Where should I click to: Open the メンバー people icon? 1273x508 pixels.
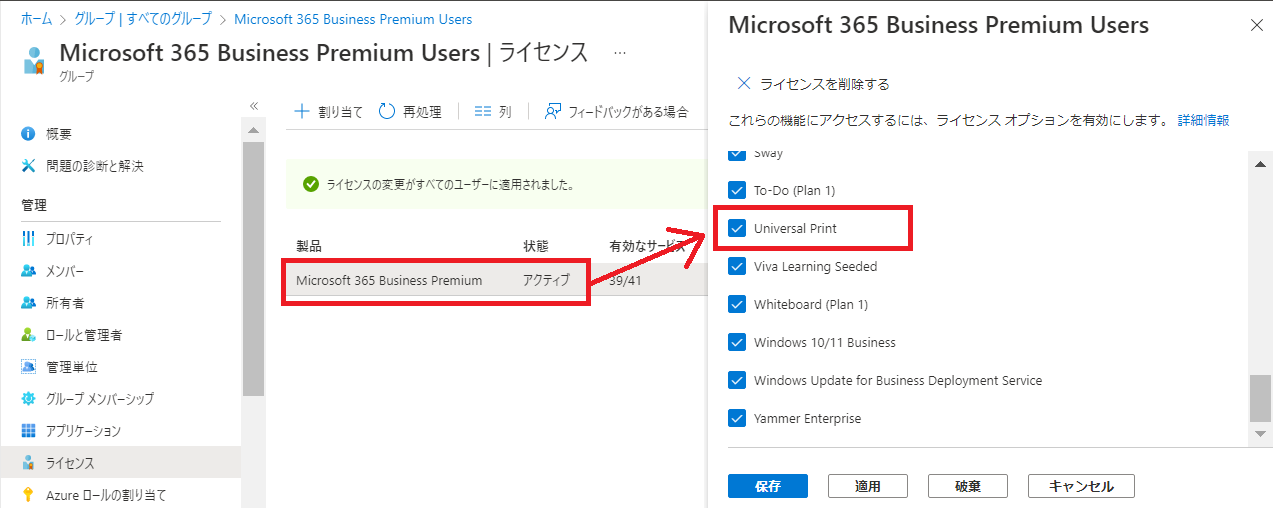point(28,271)
